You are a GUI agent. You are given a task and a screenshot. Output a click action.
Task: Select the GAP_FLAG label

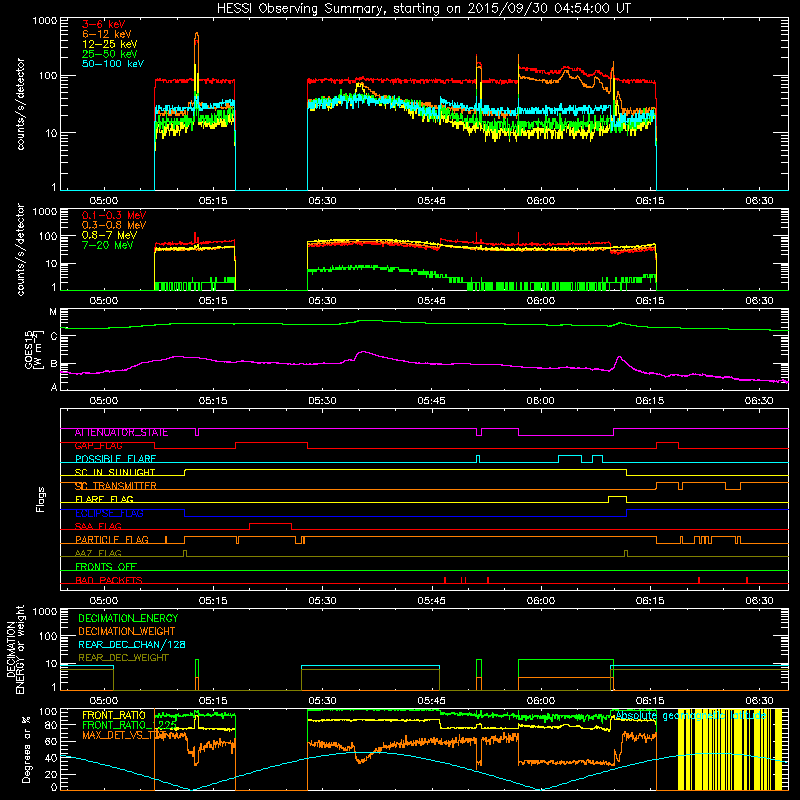(98, 446)
